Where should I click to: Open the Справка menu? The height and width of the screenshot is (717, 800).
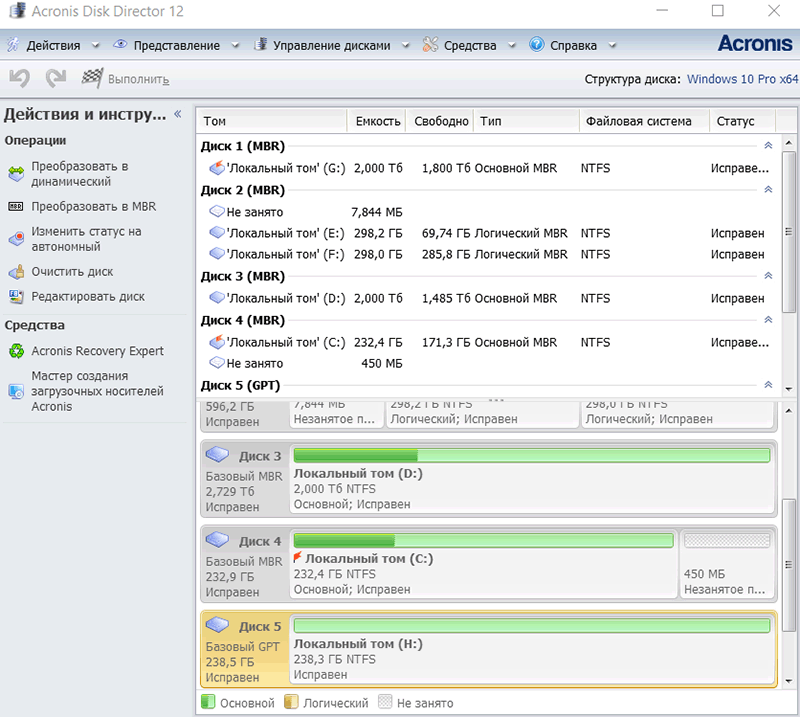coord(573,45)
